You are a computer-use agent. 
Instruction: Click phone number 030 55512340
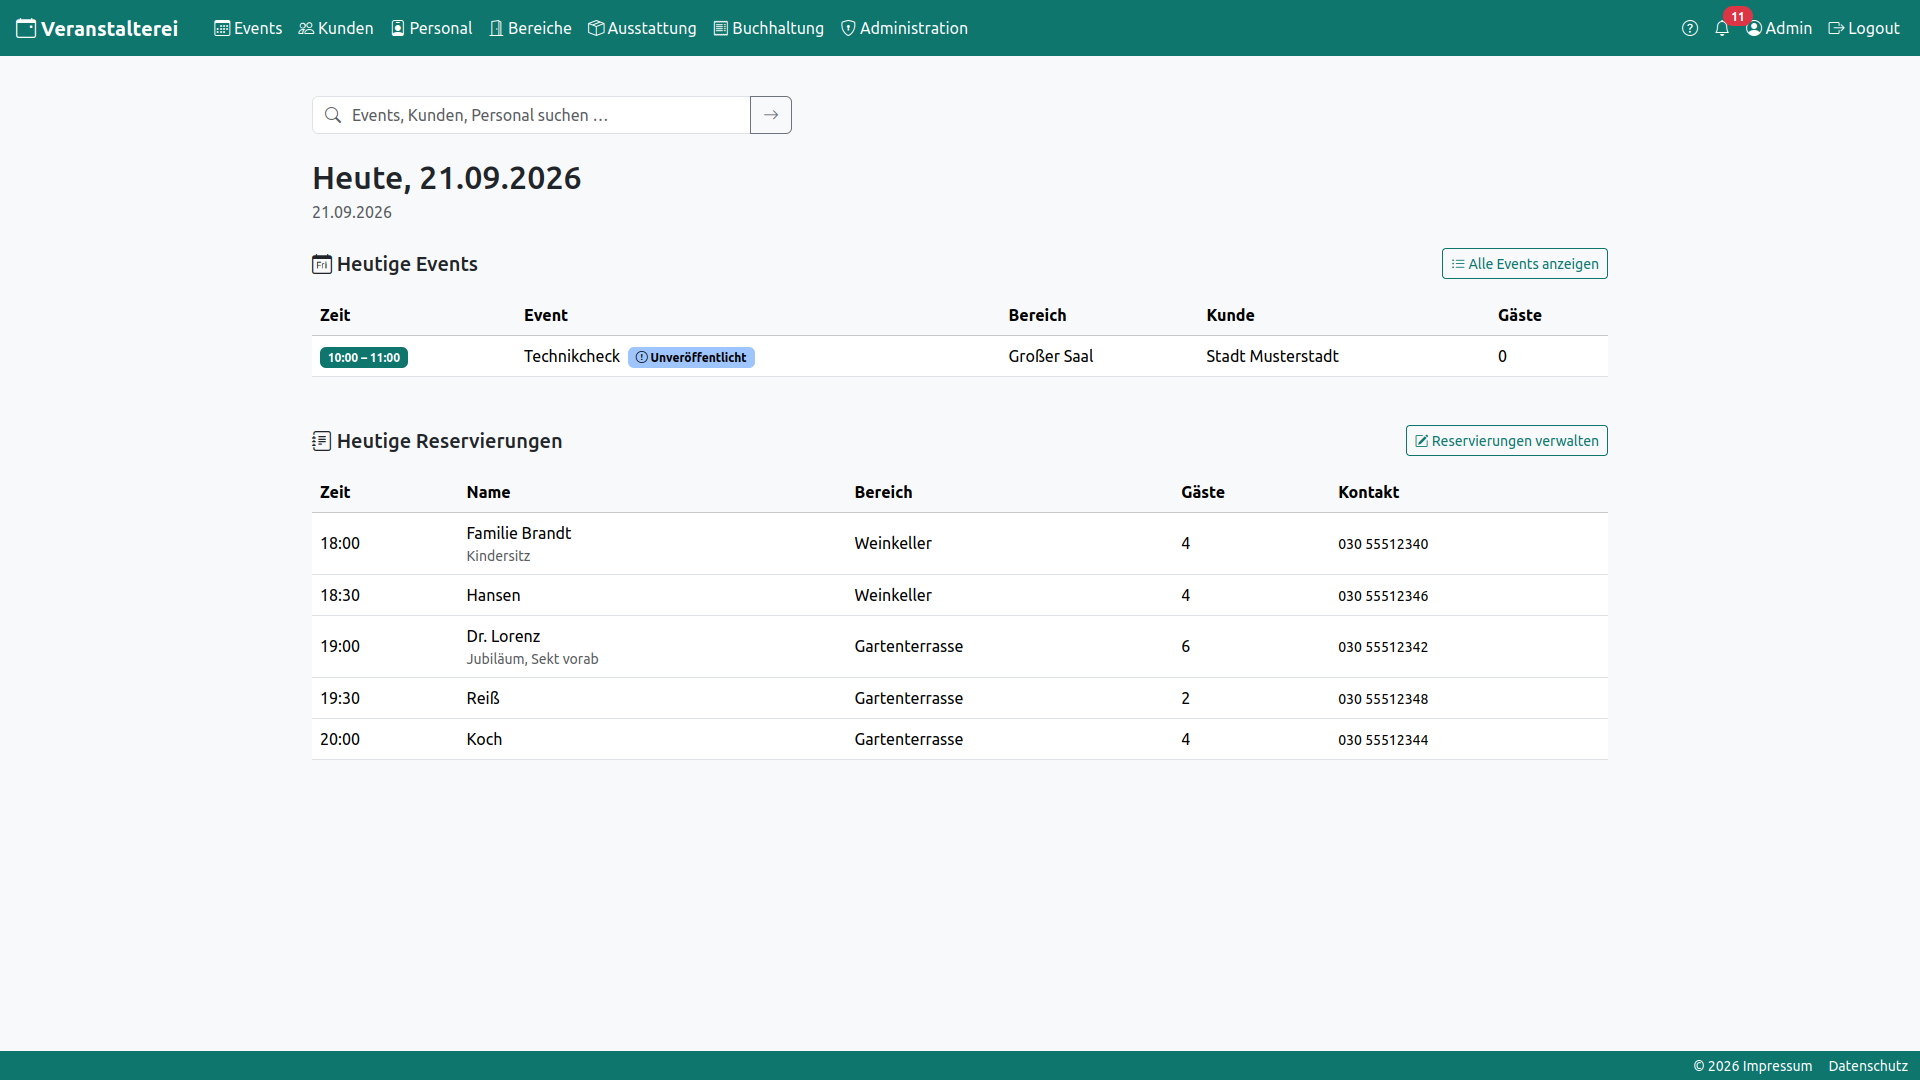[x=1383, y=544]
